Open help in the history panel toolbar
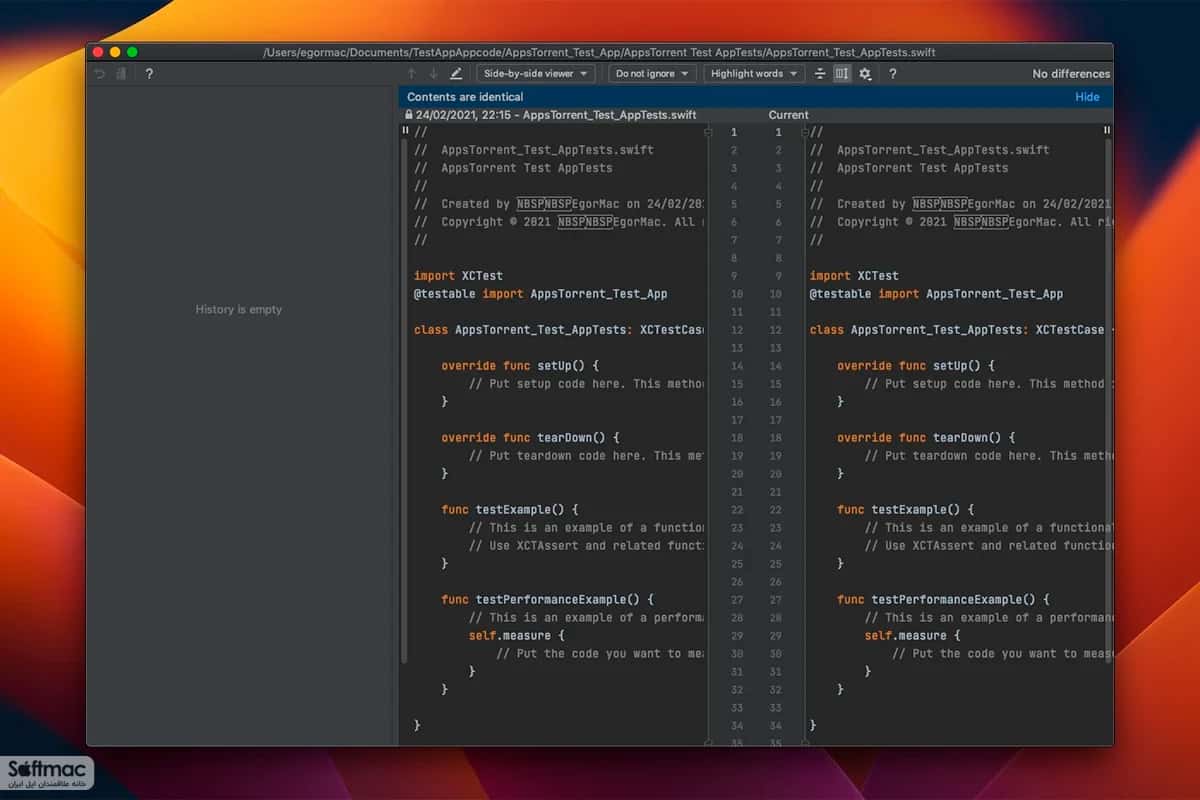1200x800 pixels. click(x=149, y=74)
